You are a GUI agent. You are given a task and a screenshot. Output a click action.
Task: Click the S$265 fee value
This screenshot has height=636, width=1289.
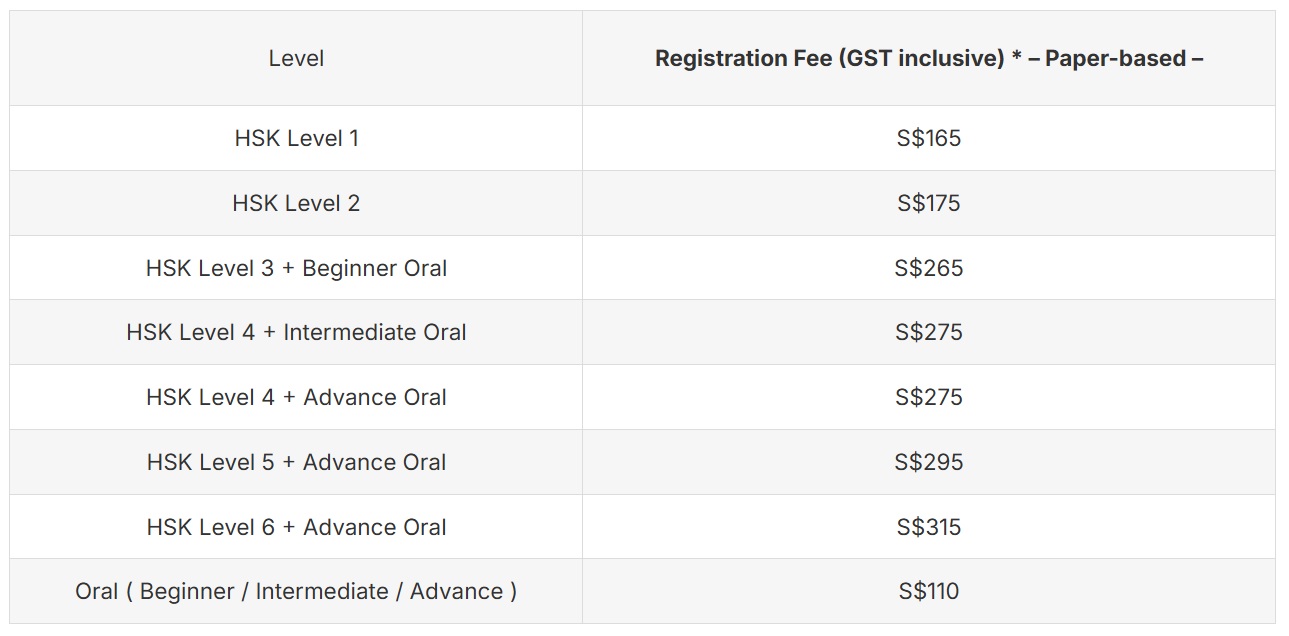point(928,268)
